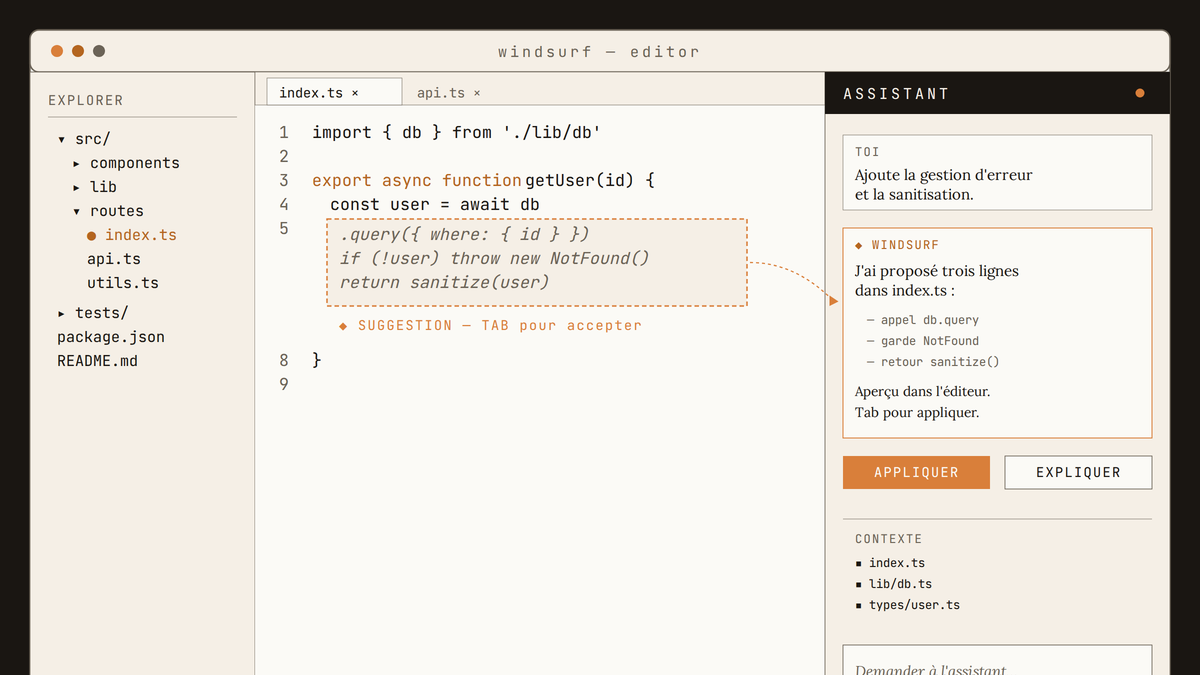Click the 'windsurf — editor' window title
This screenshot has height=675, width=1200.
pyautogui.click(x=599, y=52)
